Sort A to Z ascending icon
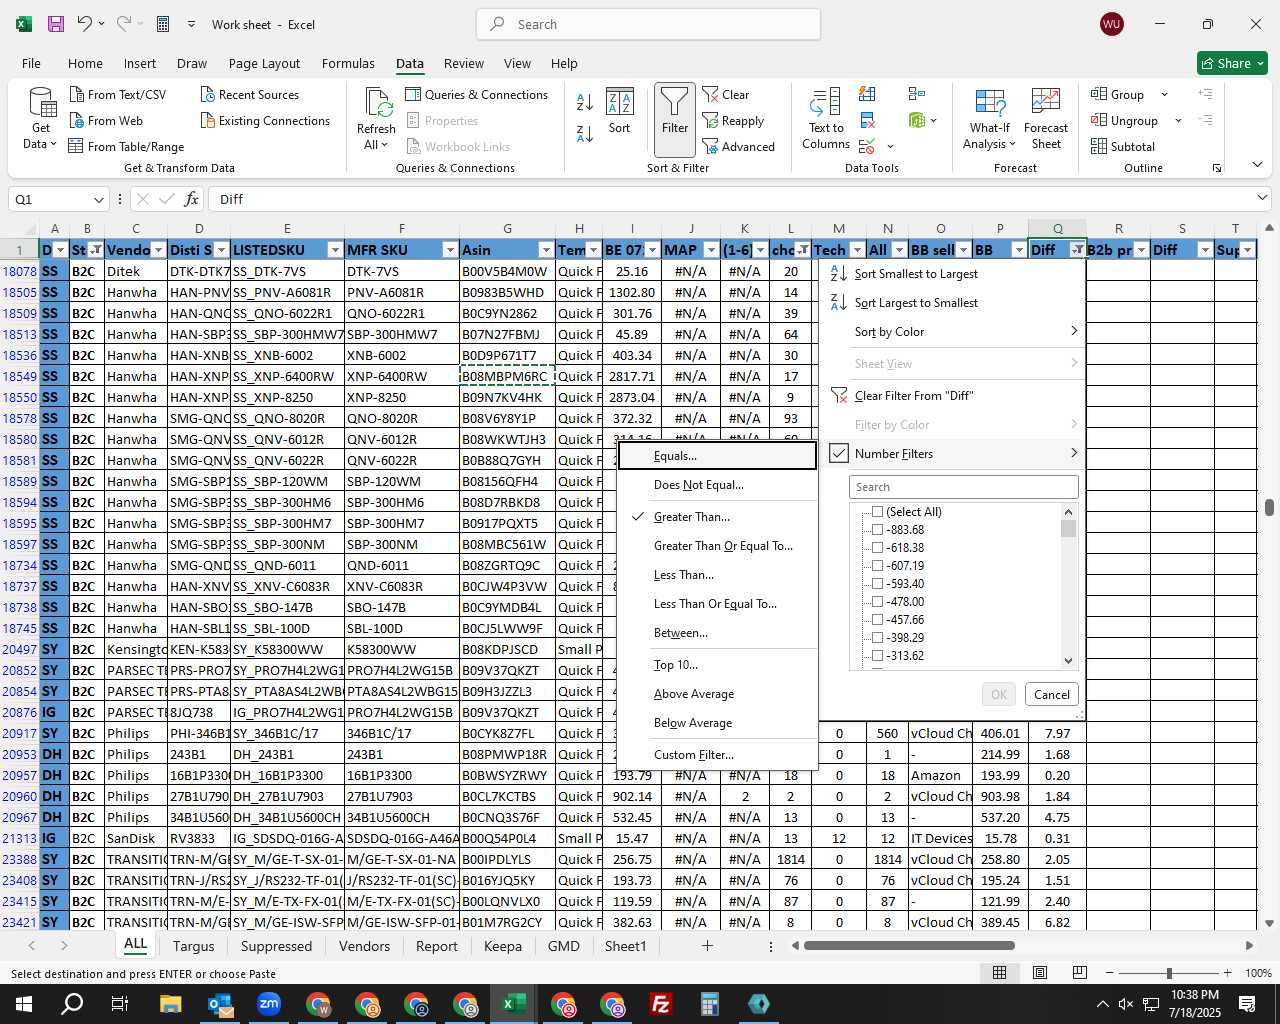The width and height of the screenshot is (1280, 1024). pos(585,101)
